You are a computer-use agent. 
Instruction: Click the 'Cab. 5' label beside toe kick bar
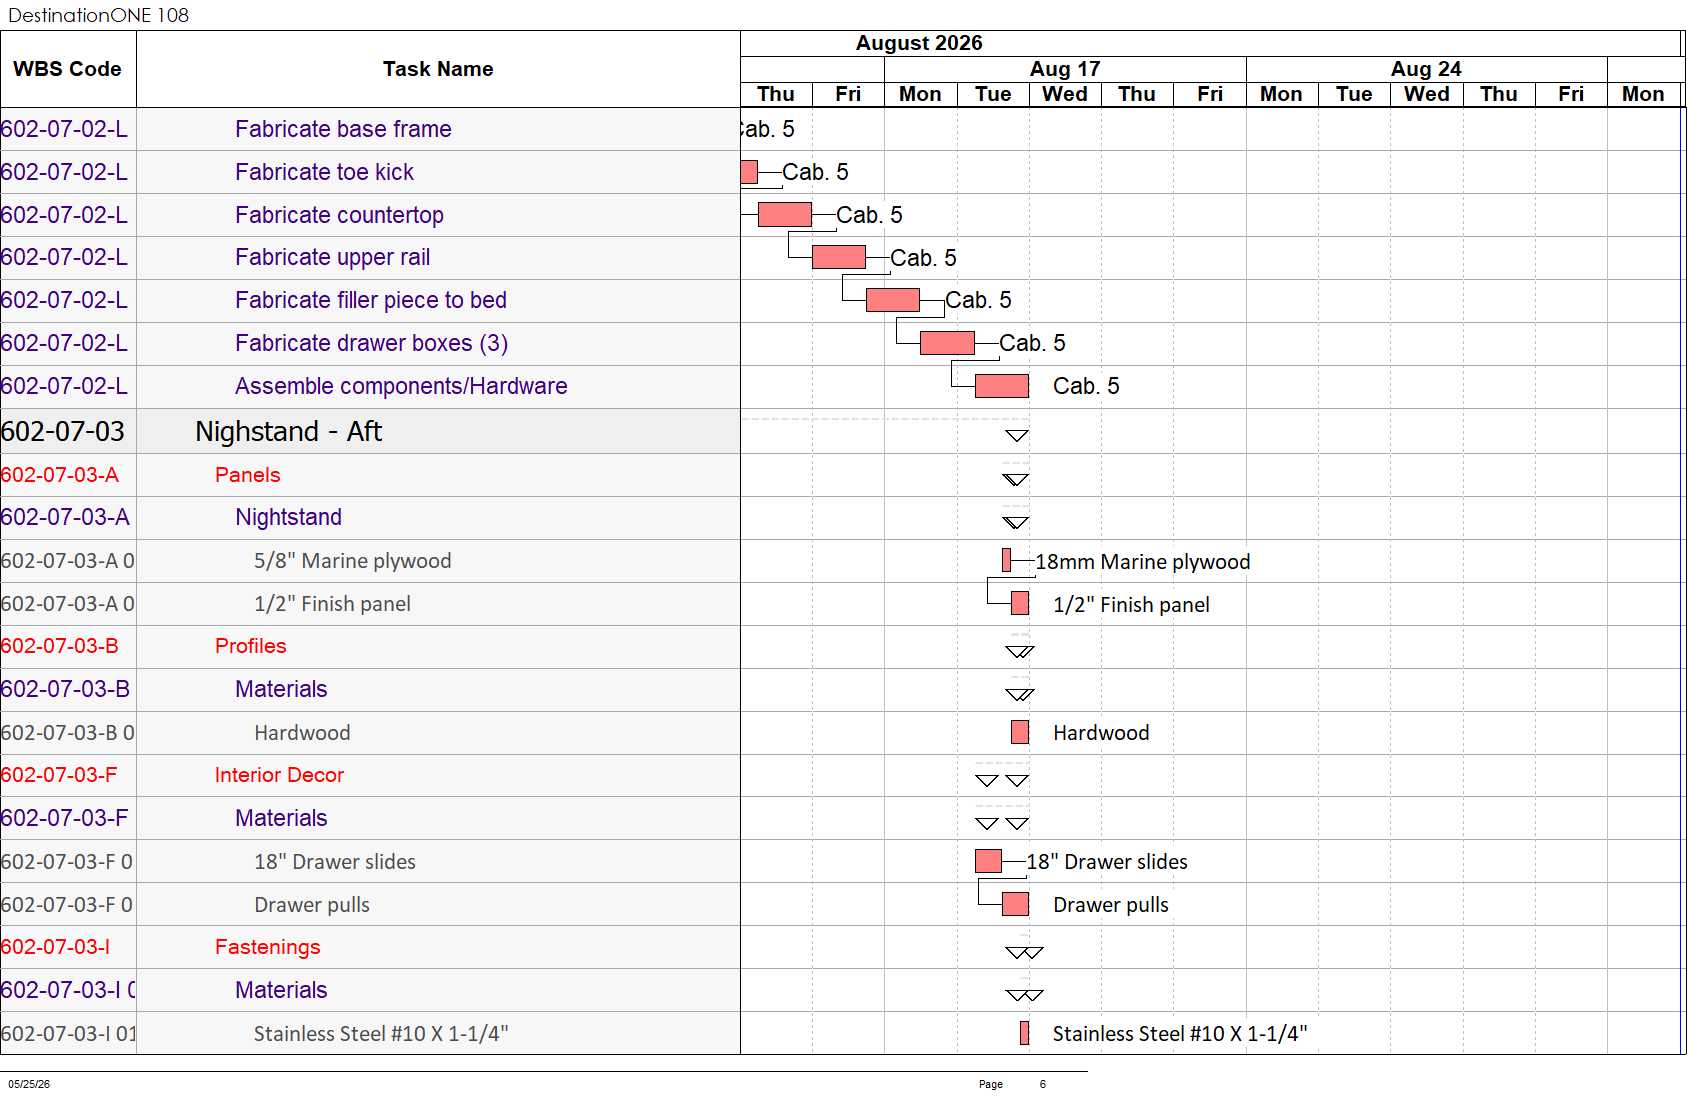[815, 172]
